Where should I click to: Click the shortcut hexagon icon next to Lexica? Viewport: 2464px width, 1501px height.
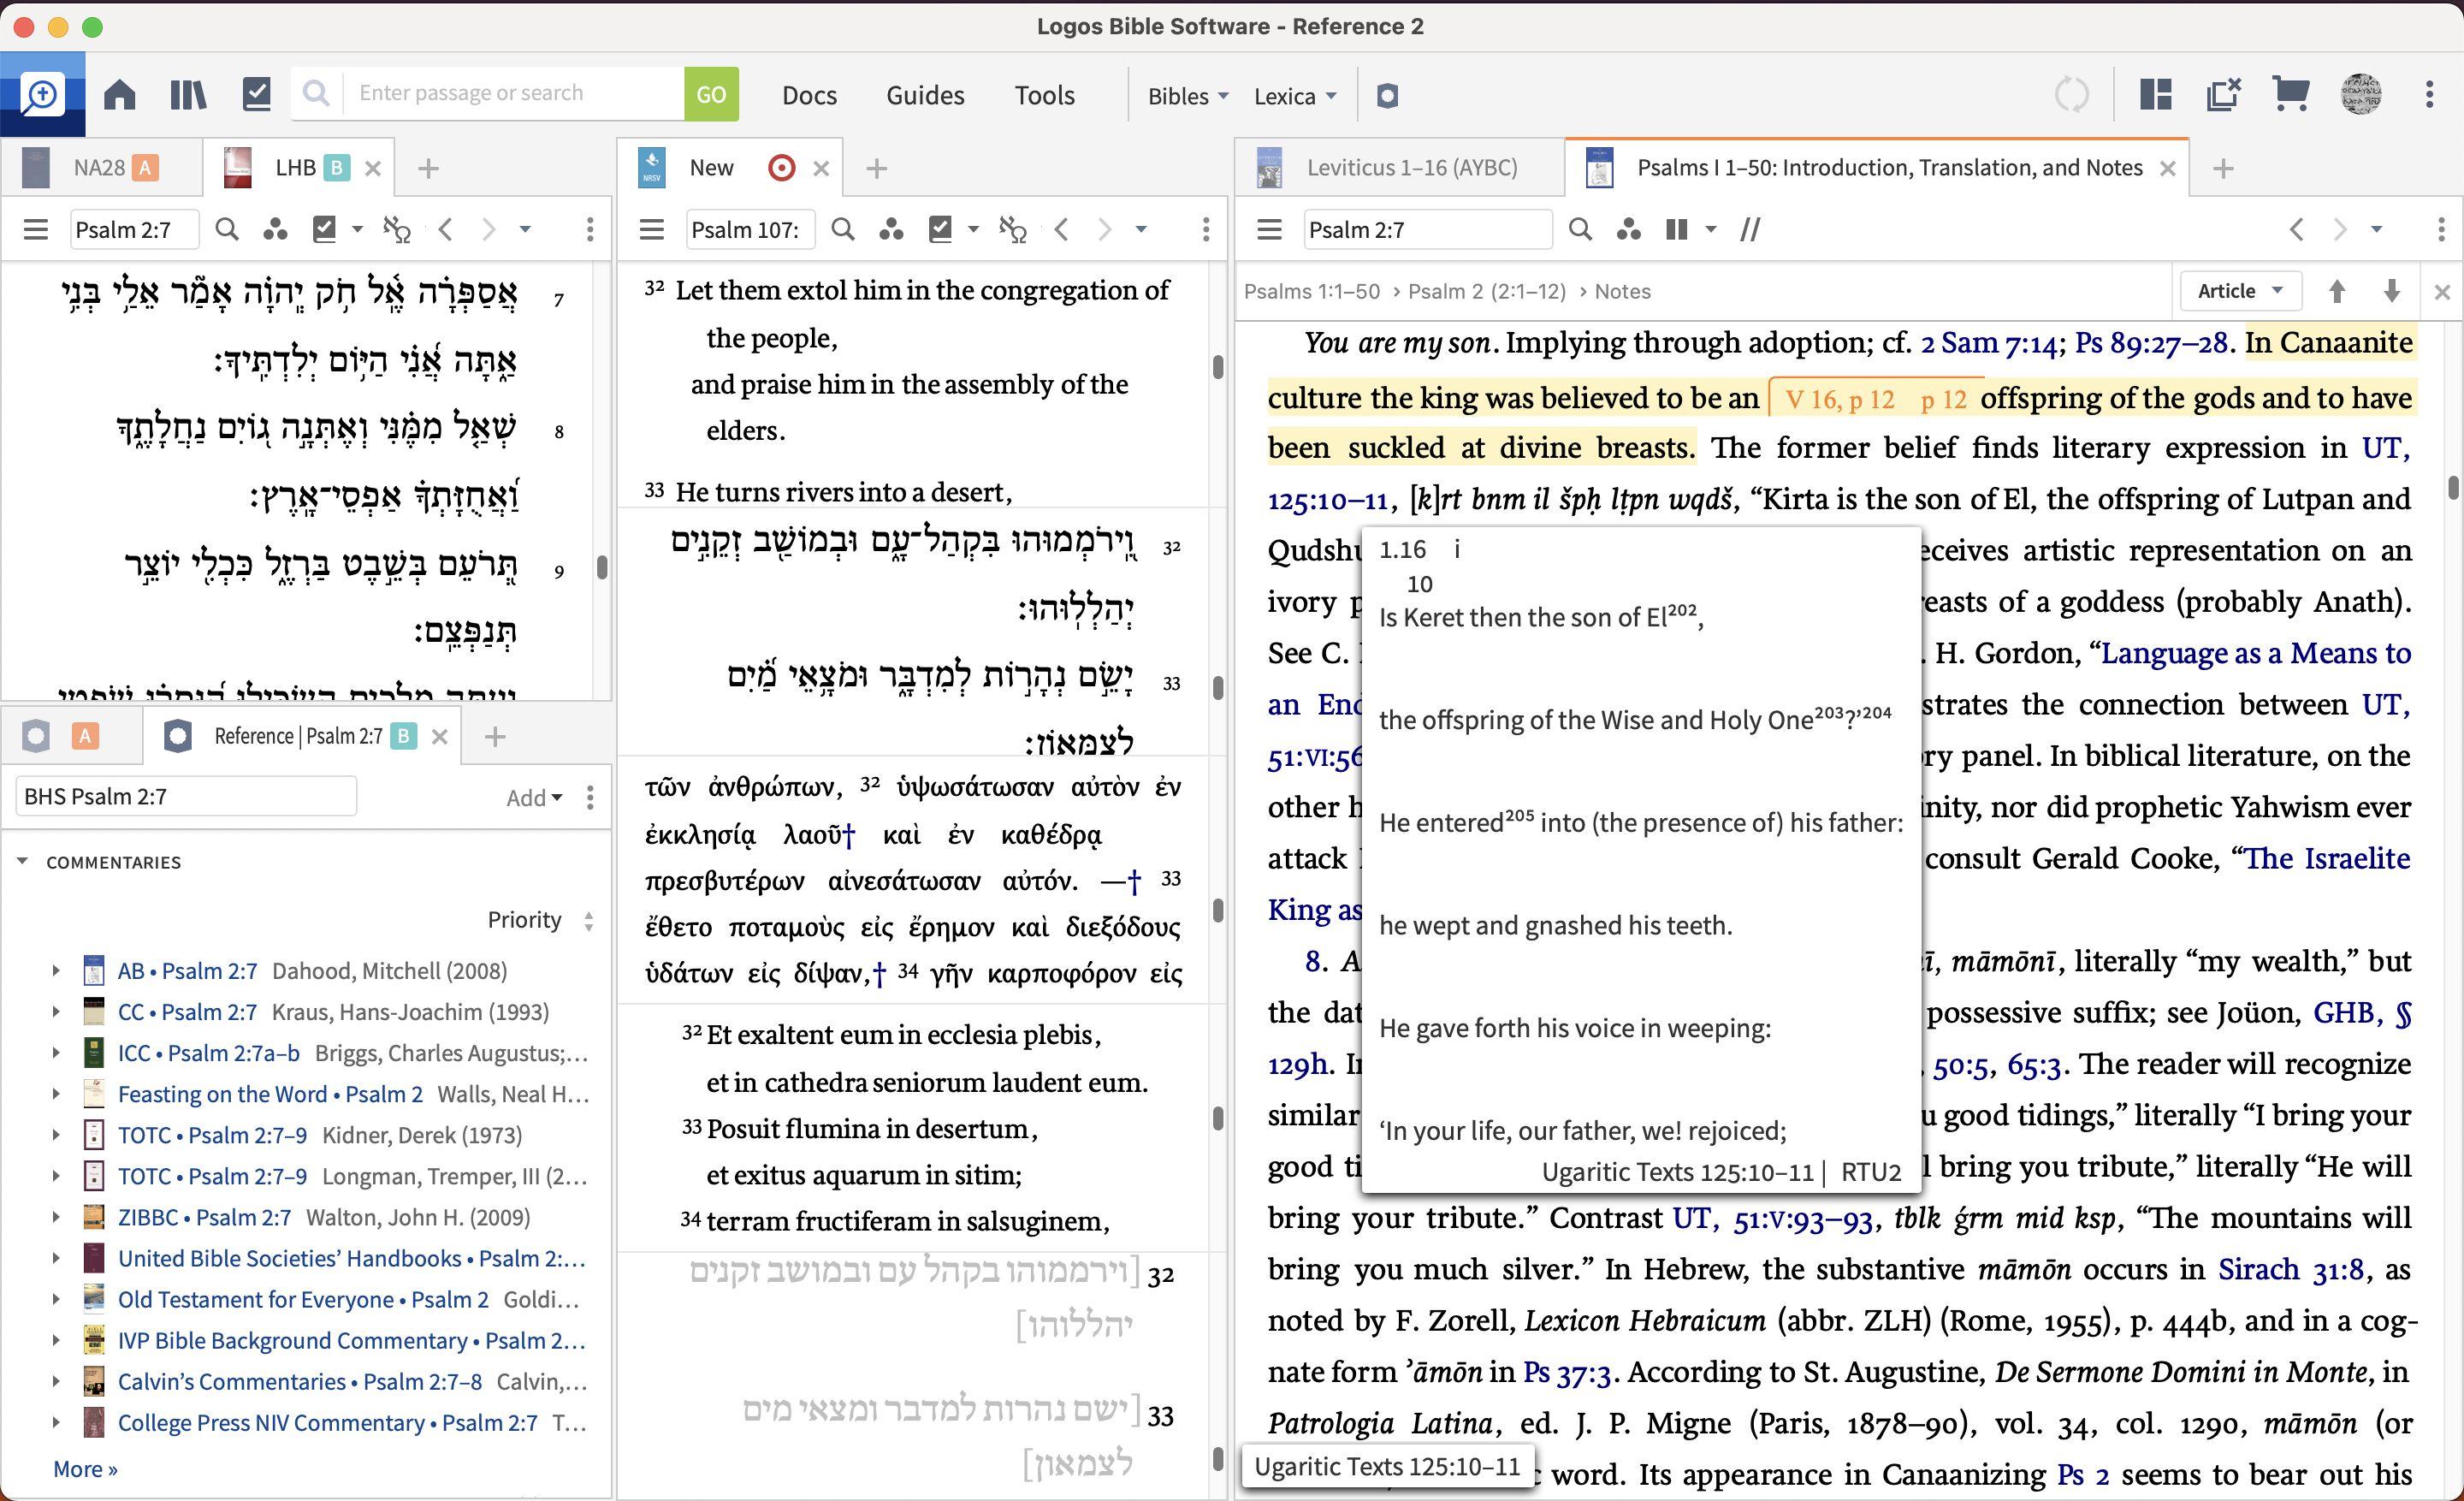click(1387, 96)
